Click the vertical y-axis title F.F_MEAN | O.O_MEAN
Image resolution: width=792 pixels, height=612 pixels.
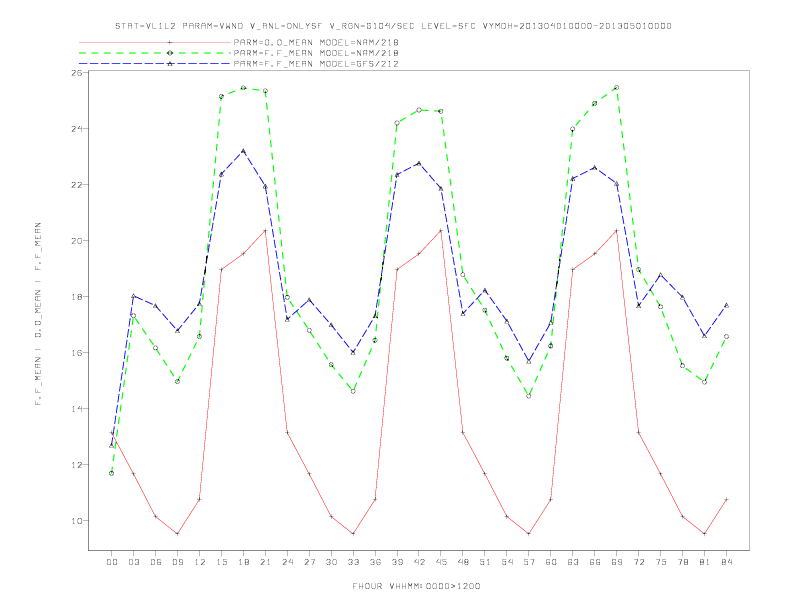[38, 314]
